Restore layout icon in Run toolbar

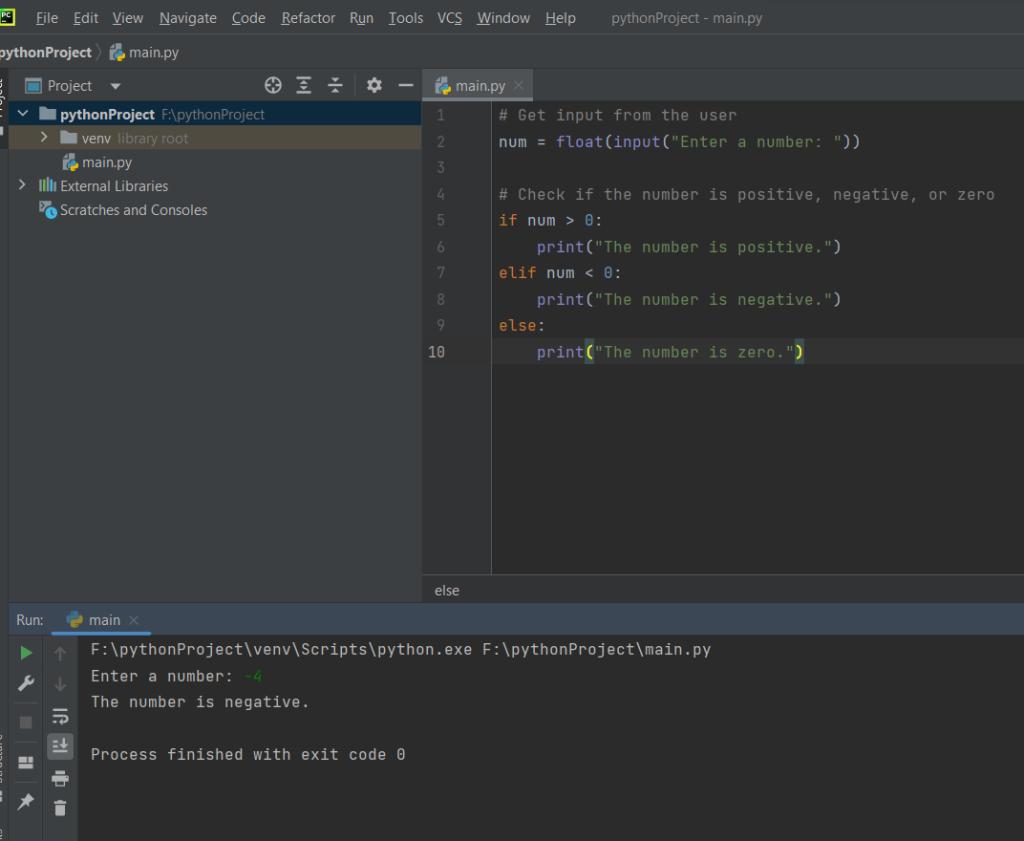point(26,762)
